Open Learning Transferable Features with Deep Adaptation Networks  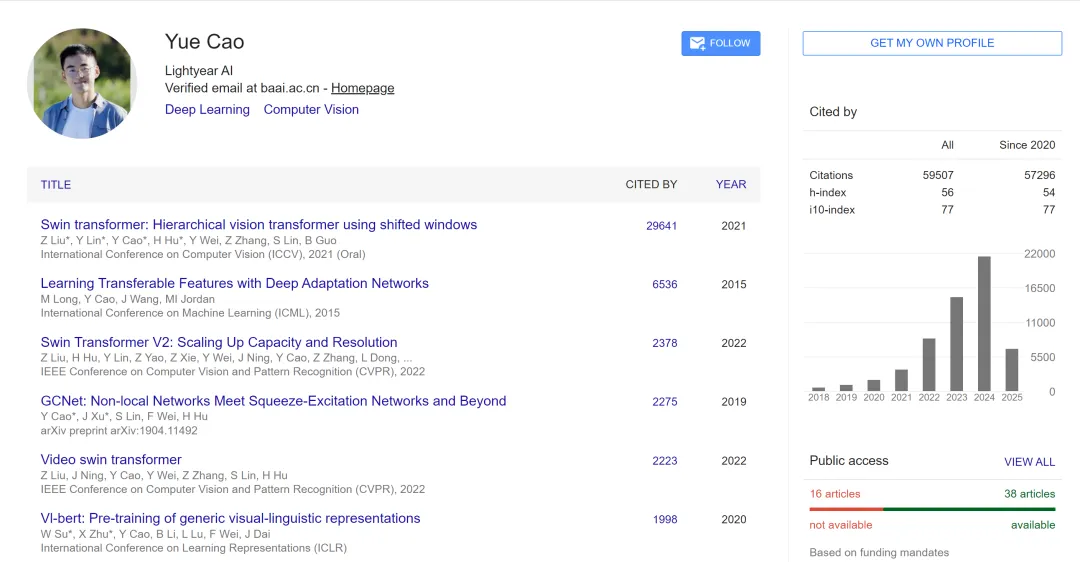click(235, 283)
